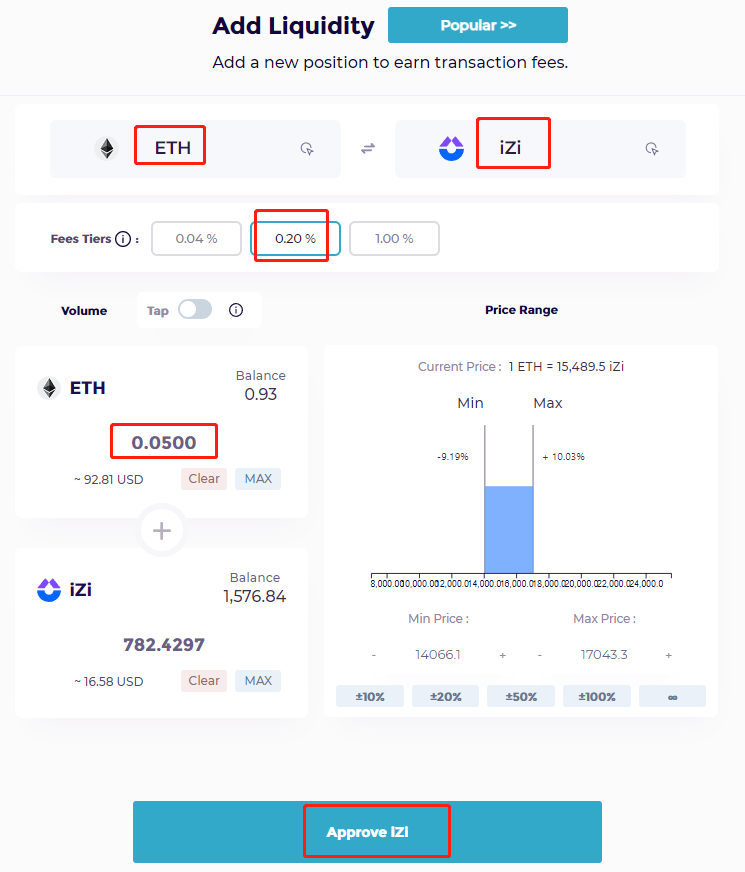Click the plus circle between token cards
Viewport: 745px width, 872px height.
[162, 531]
